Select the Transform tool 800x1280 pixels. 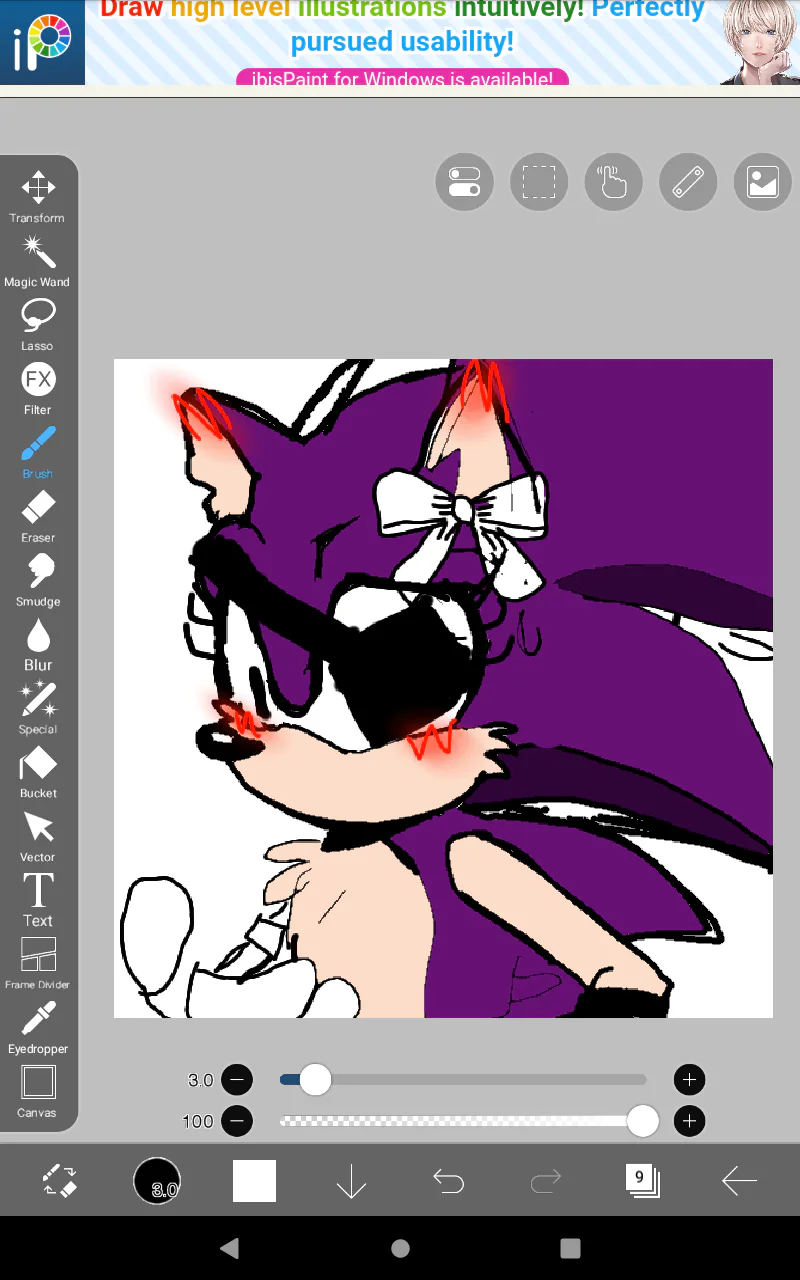[38, 196]
